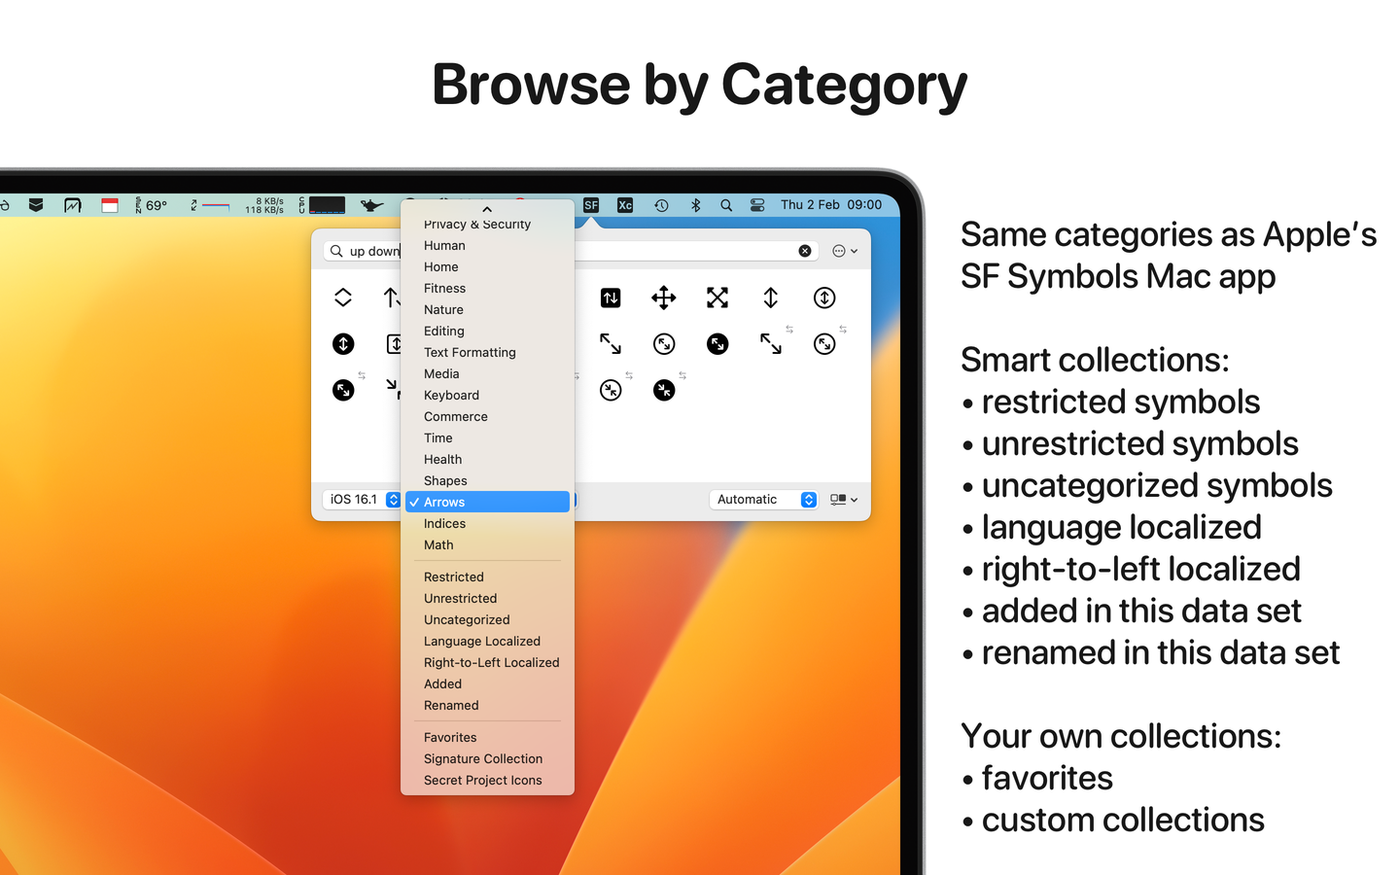Click the Bluetooth icon in menu bar
Screen dimensions: 1400x875
695,205
